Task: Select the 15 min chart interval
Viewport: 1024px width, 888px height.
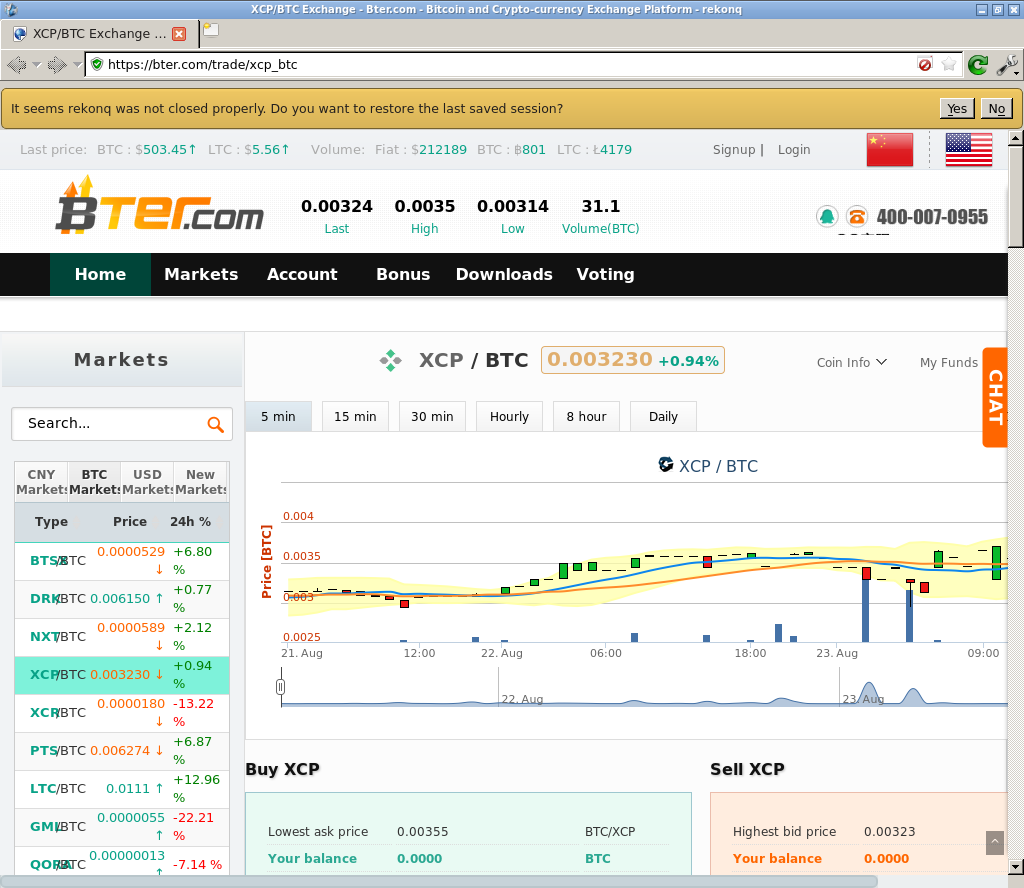Action: point(355,417)
